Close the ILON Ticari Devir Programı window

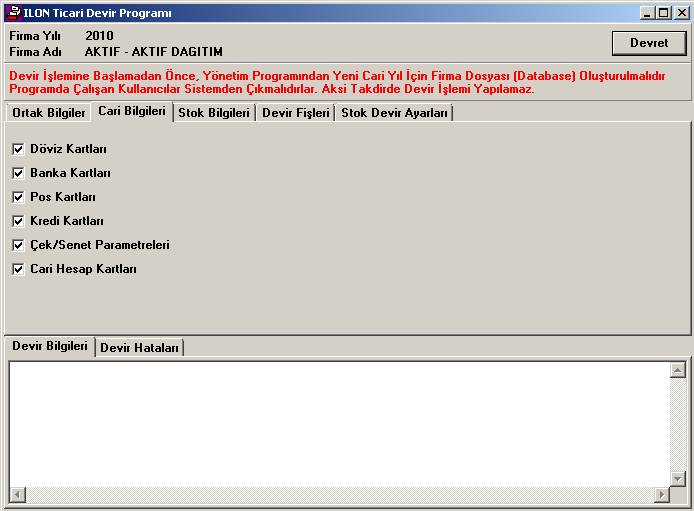coord(682,13)
